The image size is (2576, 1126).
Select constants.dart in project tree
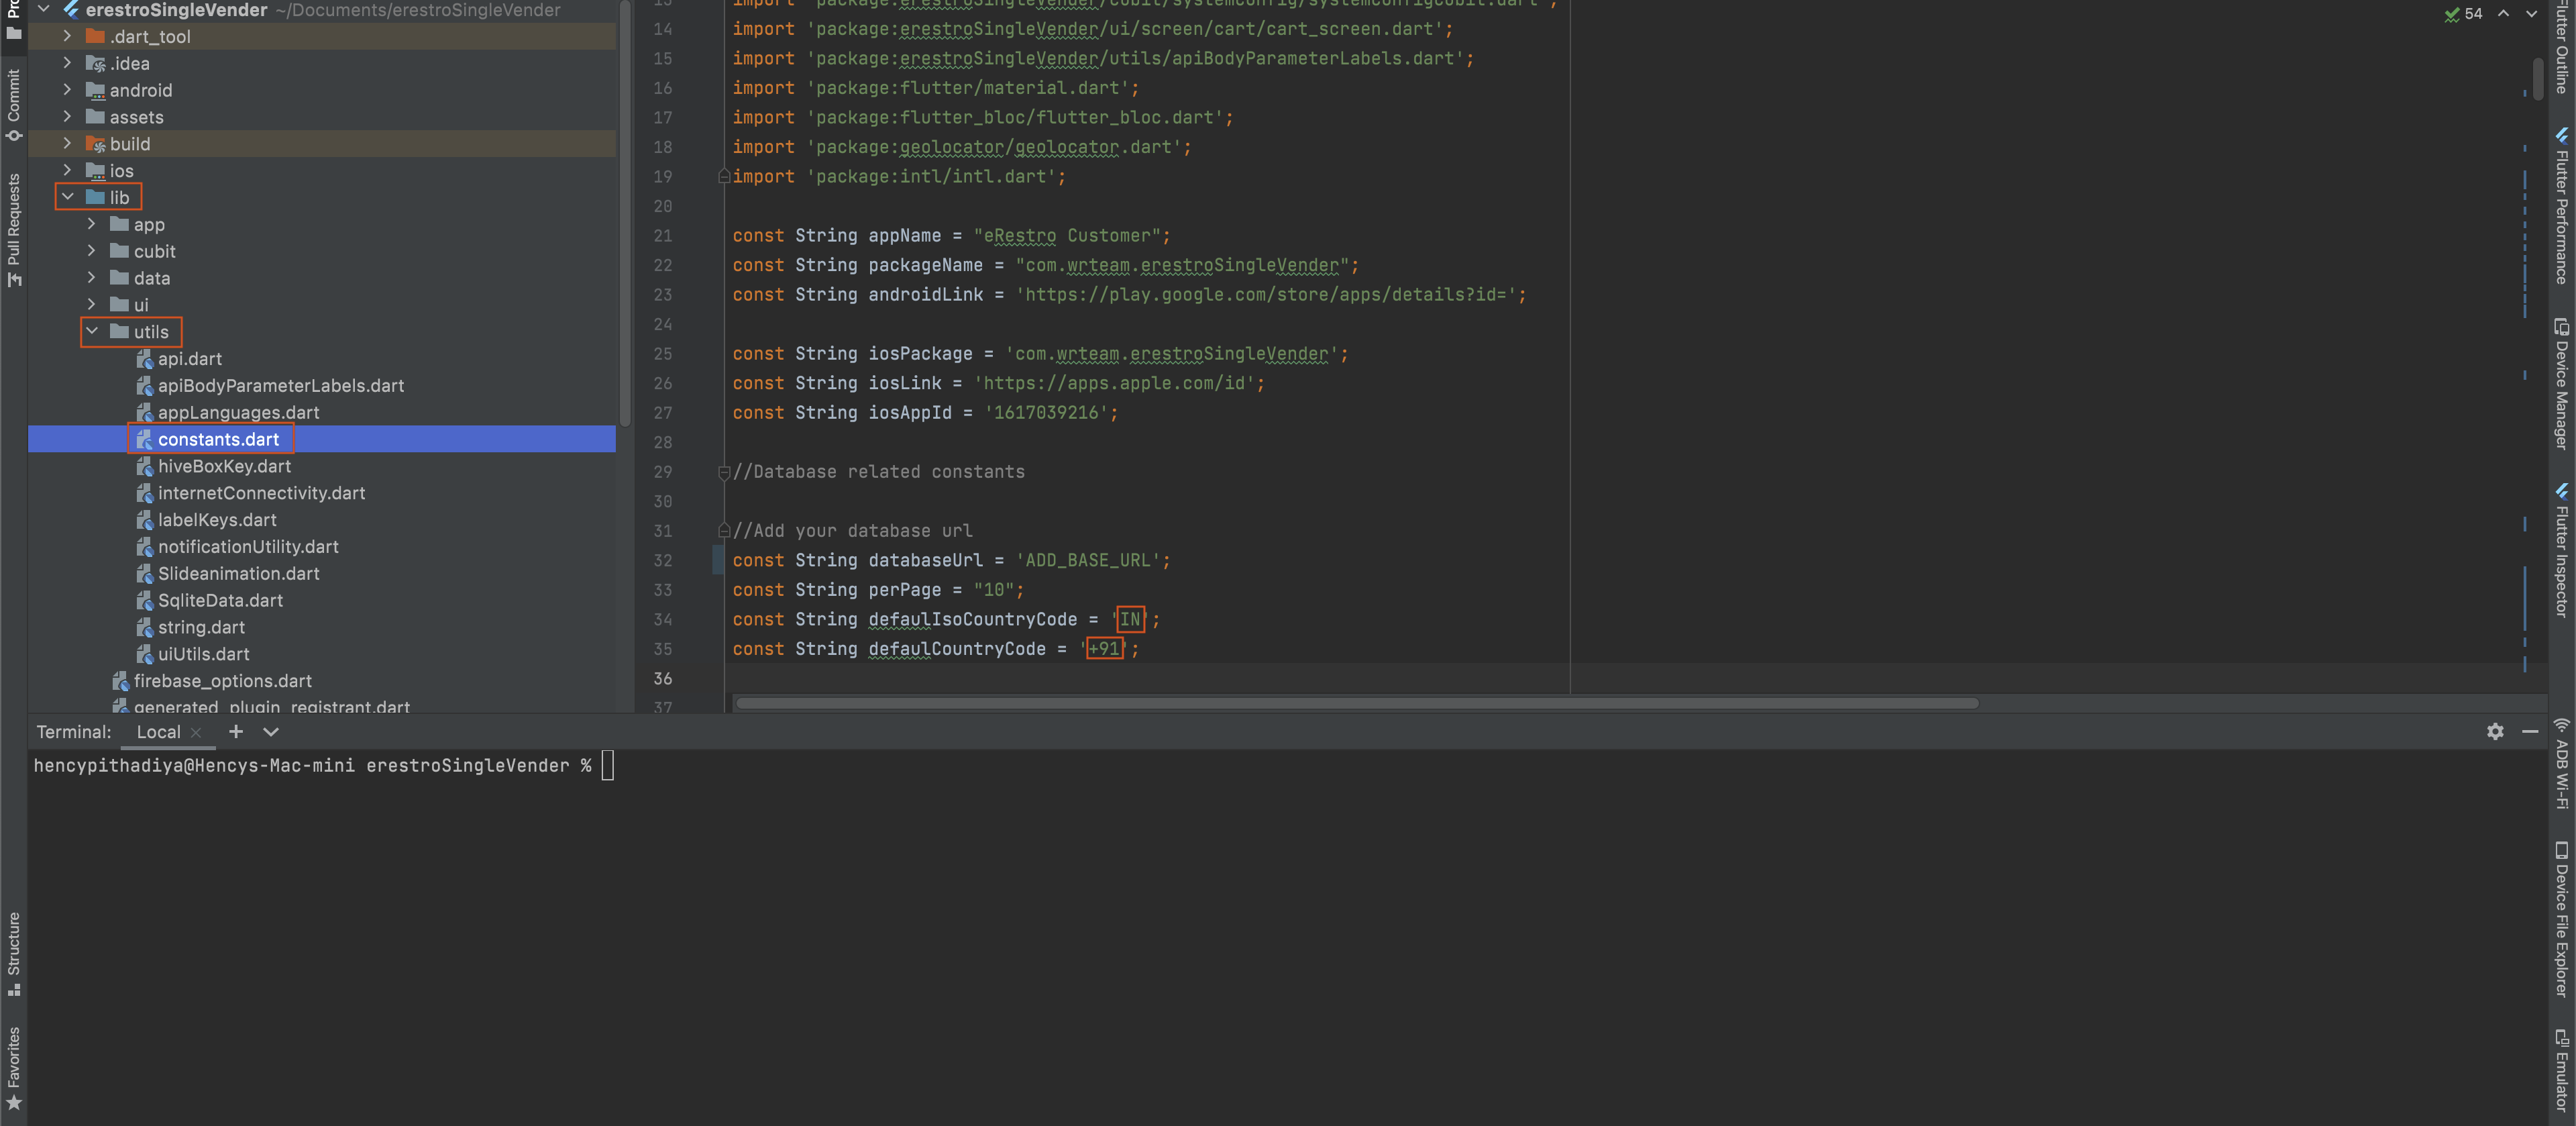pos(218,439)
